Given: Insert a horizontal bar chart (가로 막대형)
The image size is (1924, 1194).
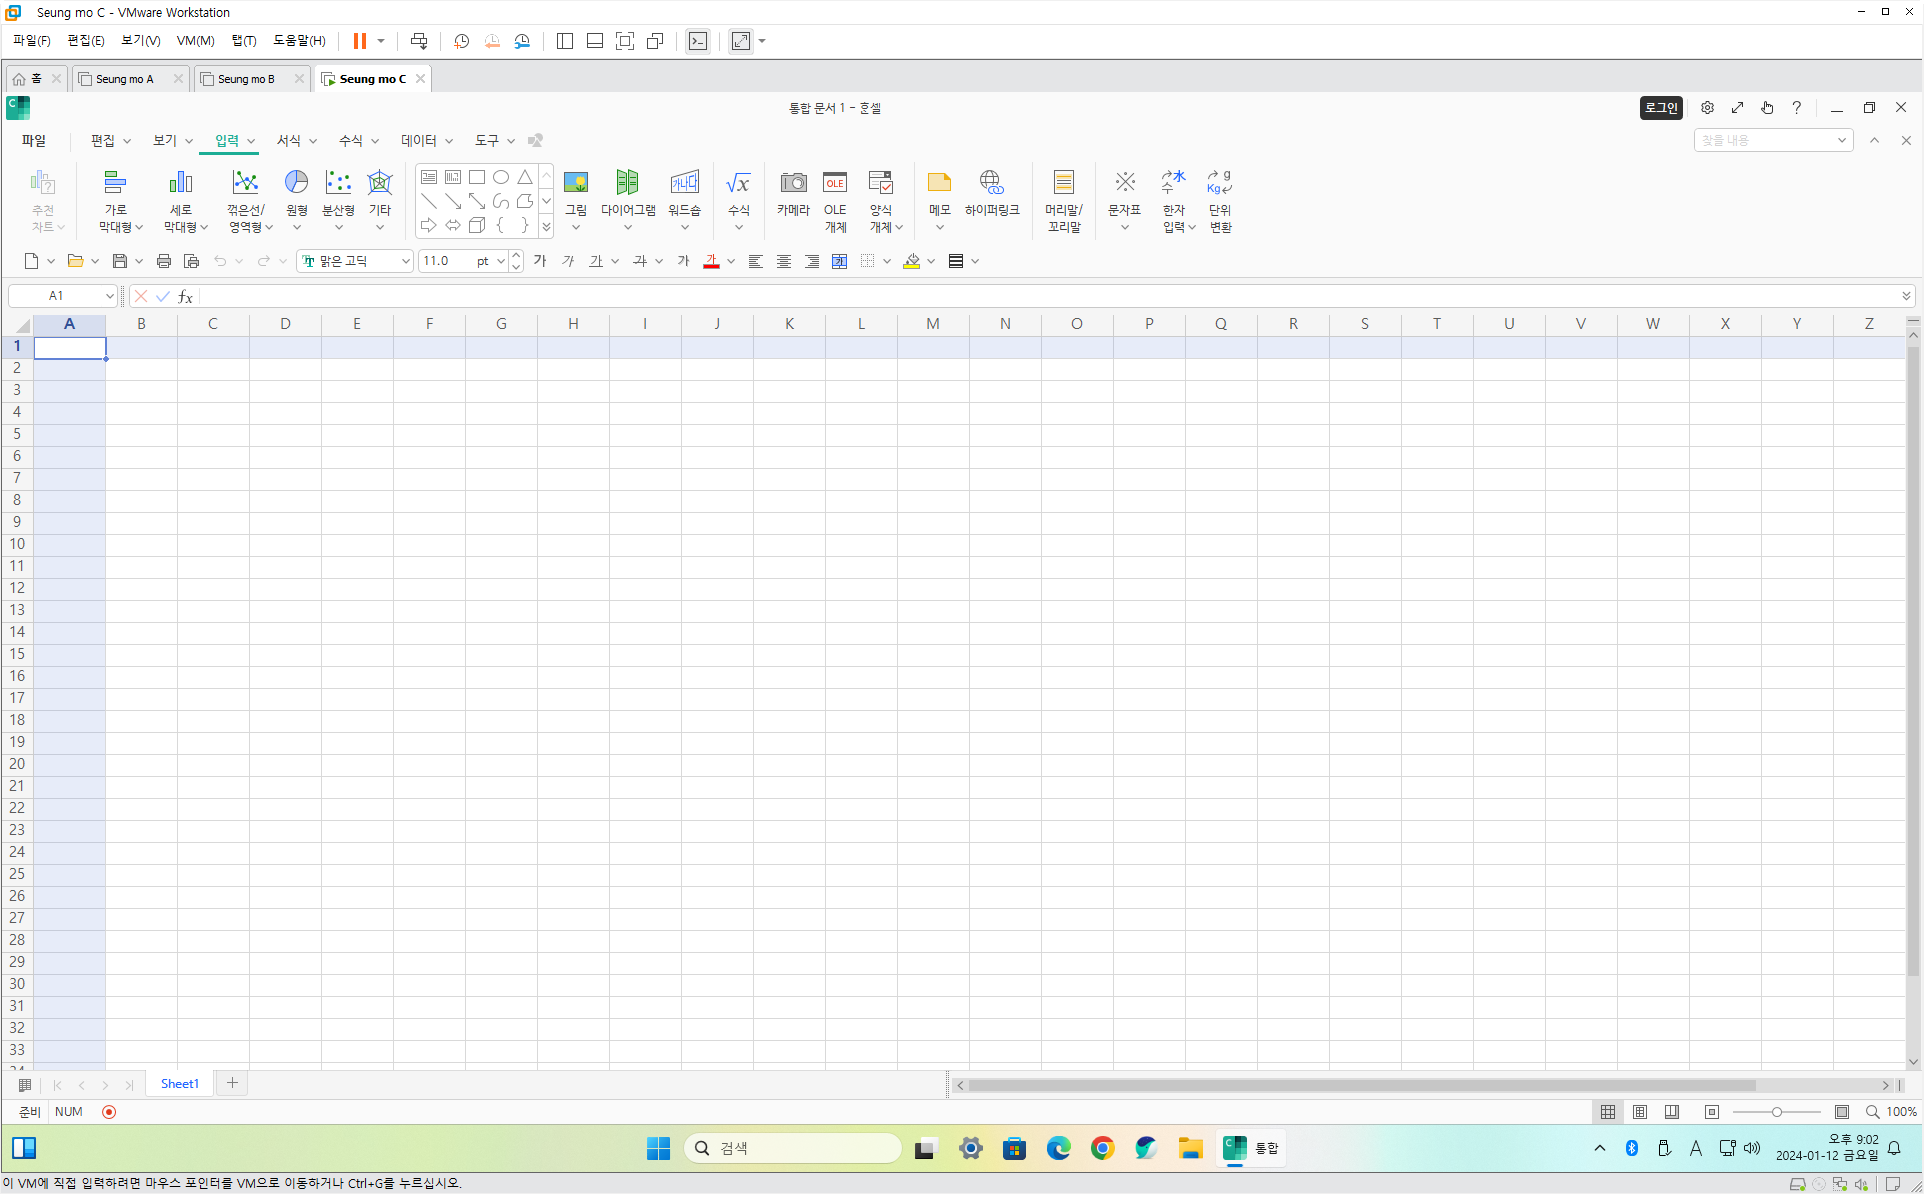Looking at the screenshot, I should 116,183.
